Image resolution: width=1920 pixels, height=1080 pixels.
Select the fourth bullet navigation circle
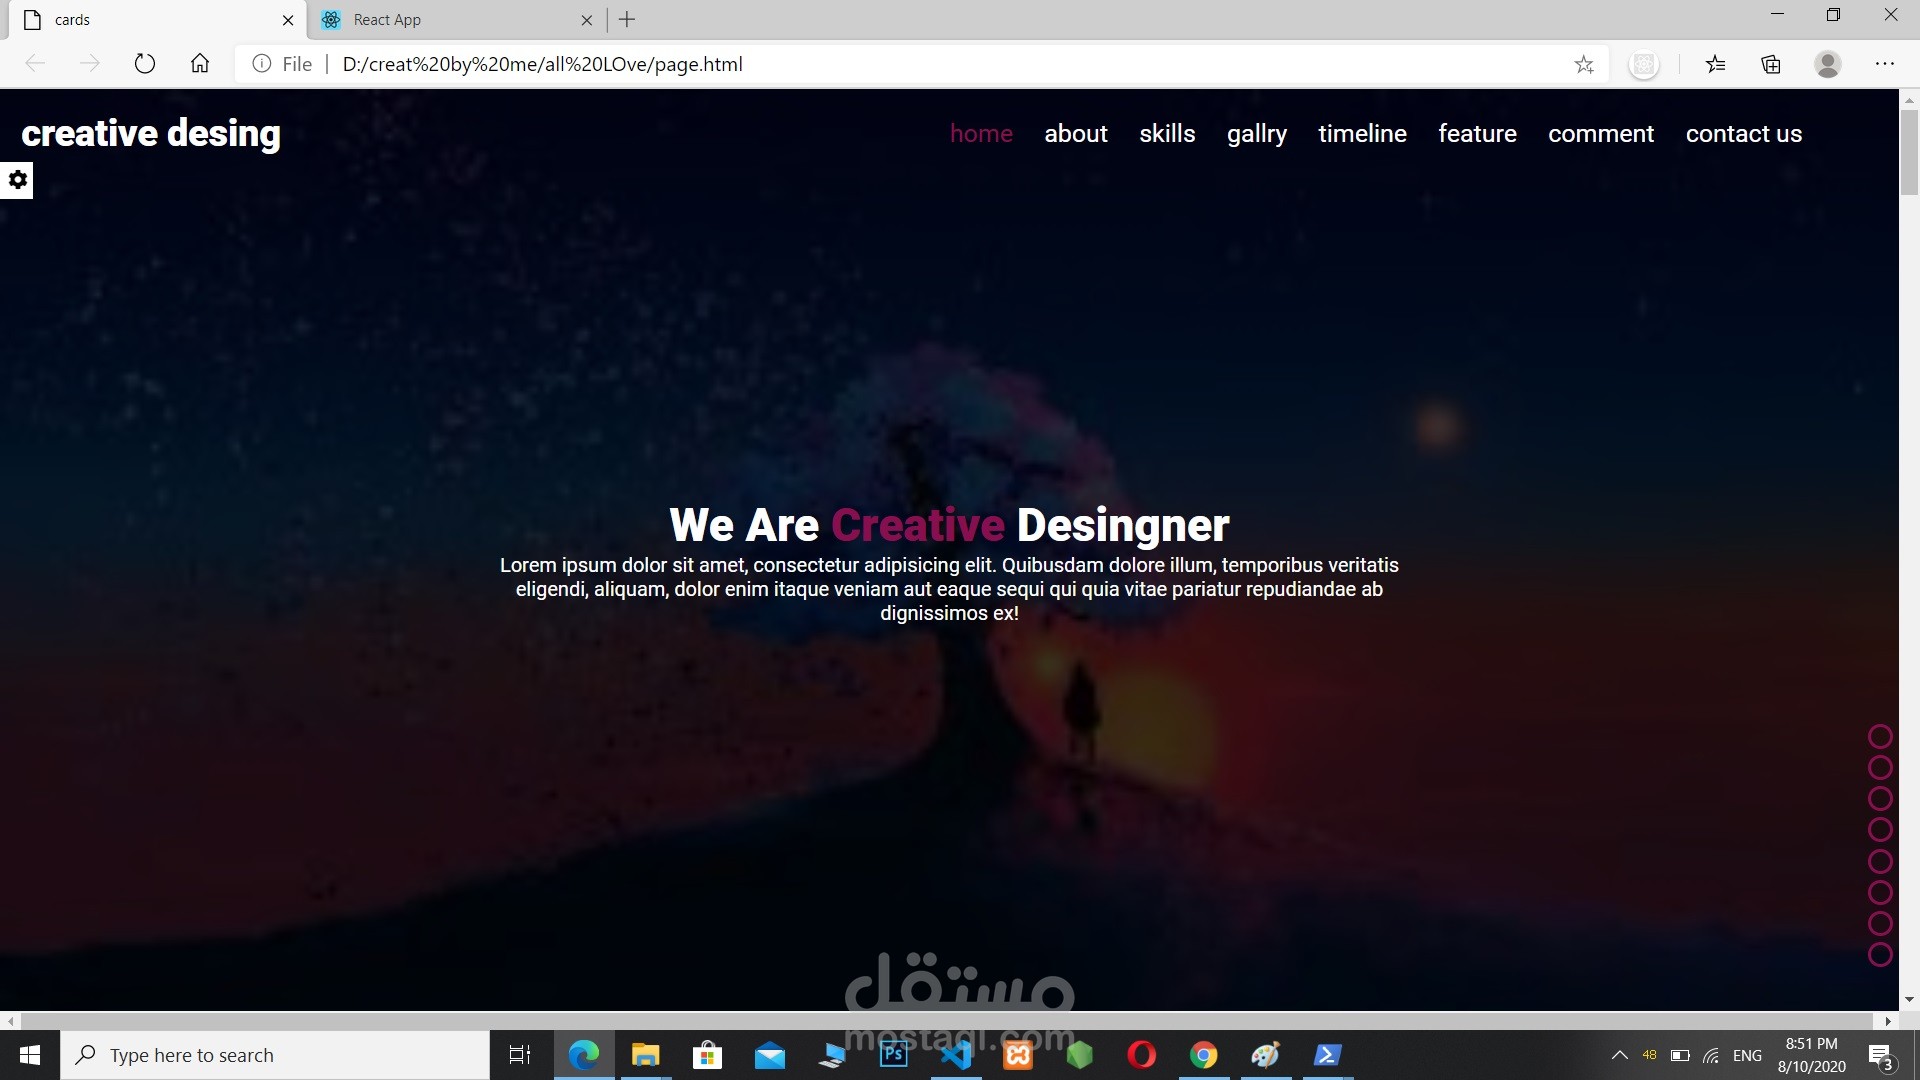coord(1880,830)
